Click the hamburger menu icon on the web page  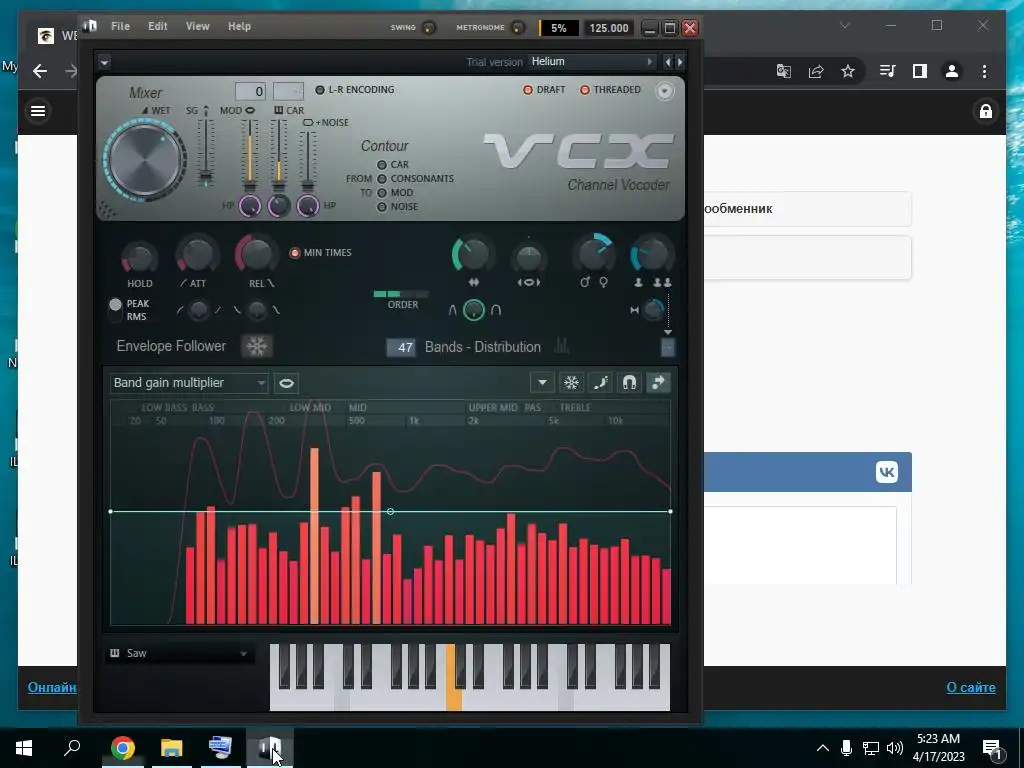pos(38,111)
